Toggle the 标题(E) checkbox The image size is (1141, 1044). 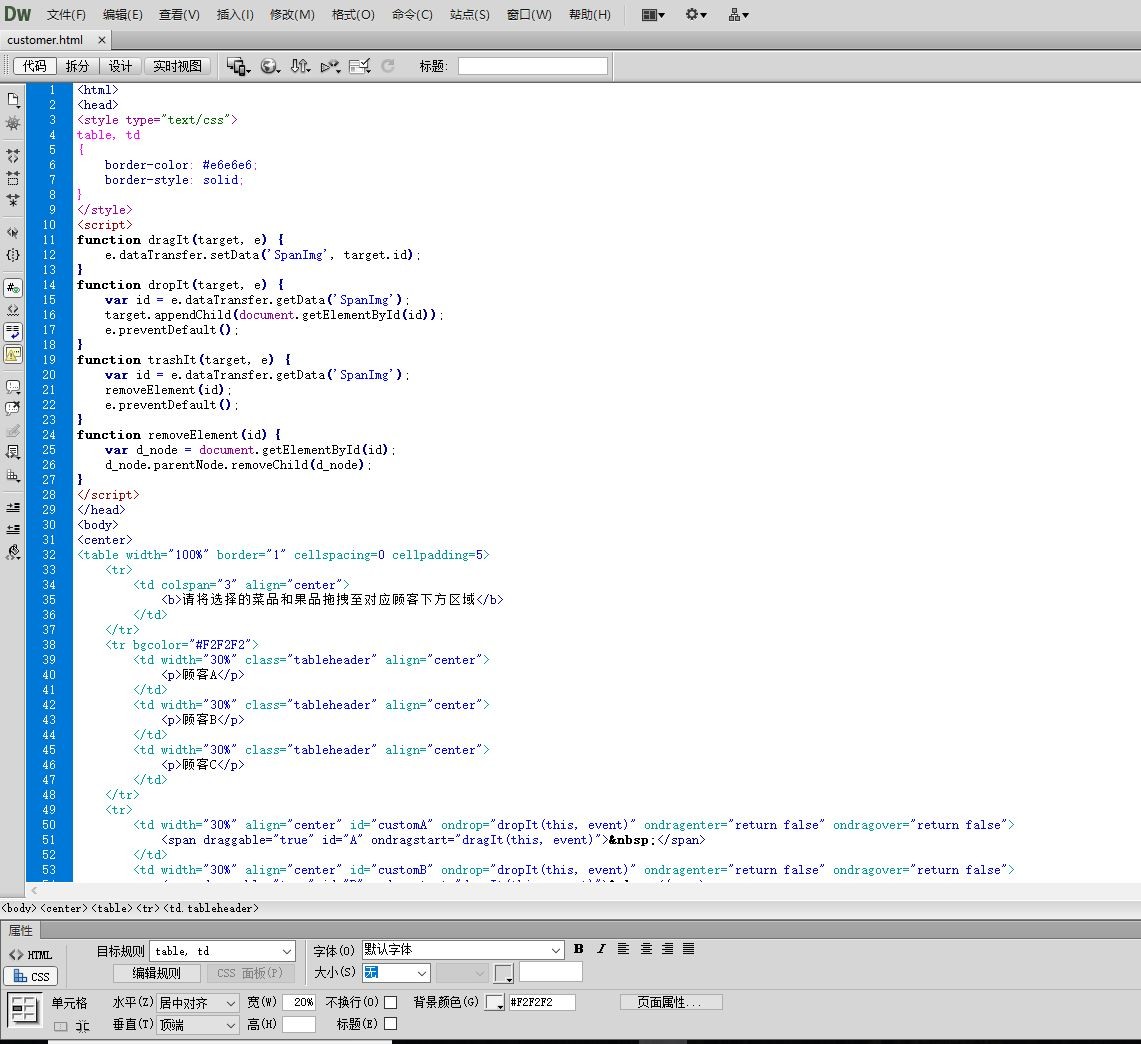tap(391, 1024)
